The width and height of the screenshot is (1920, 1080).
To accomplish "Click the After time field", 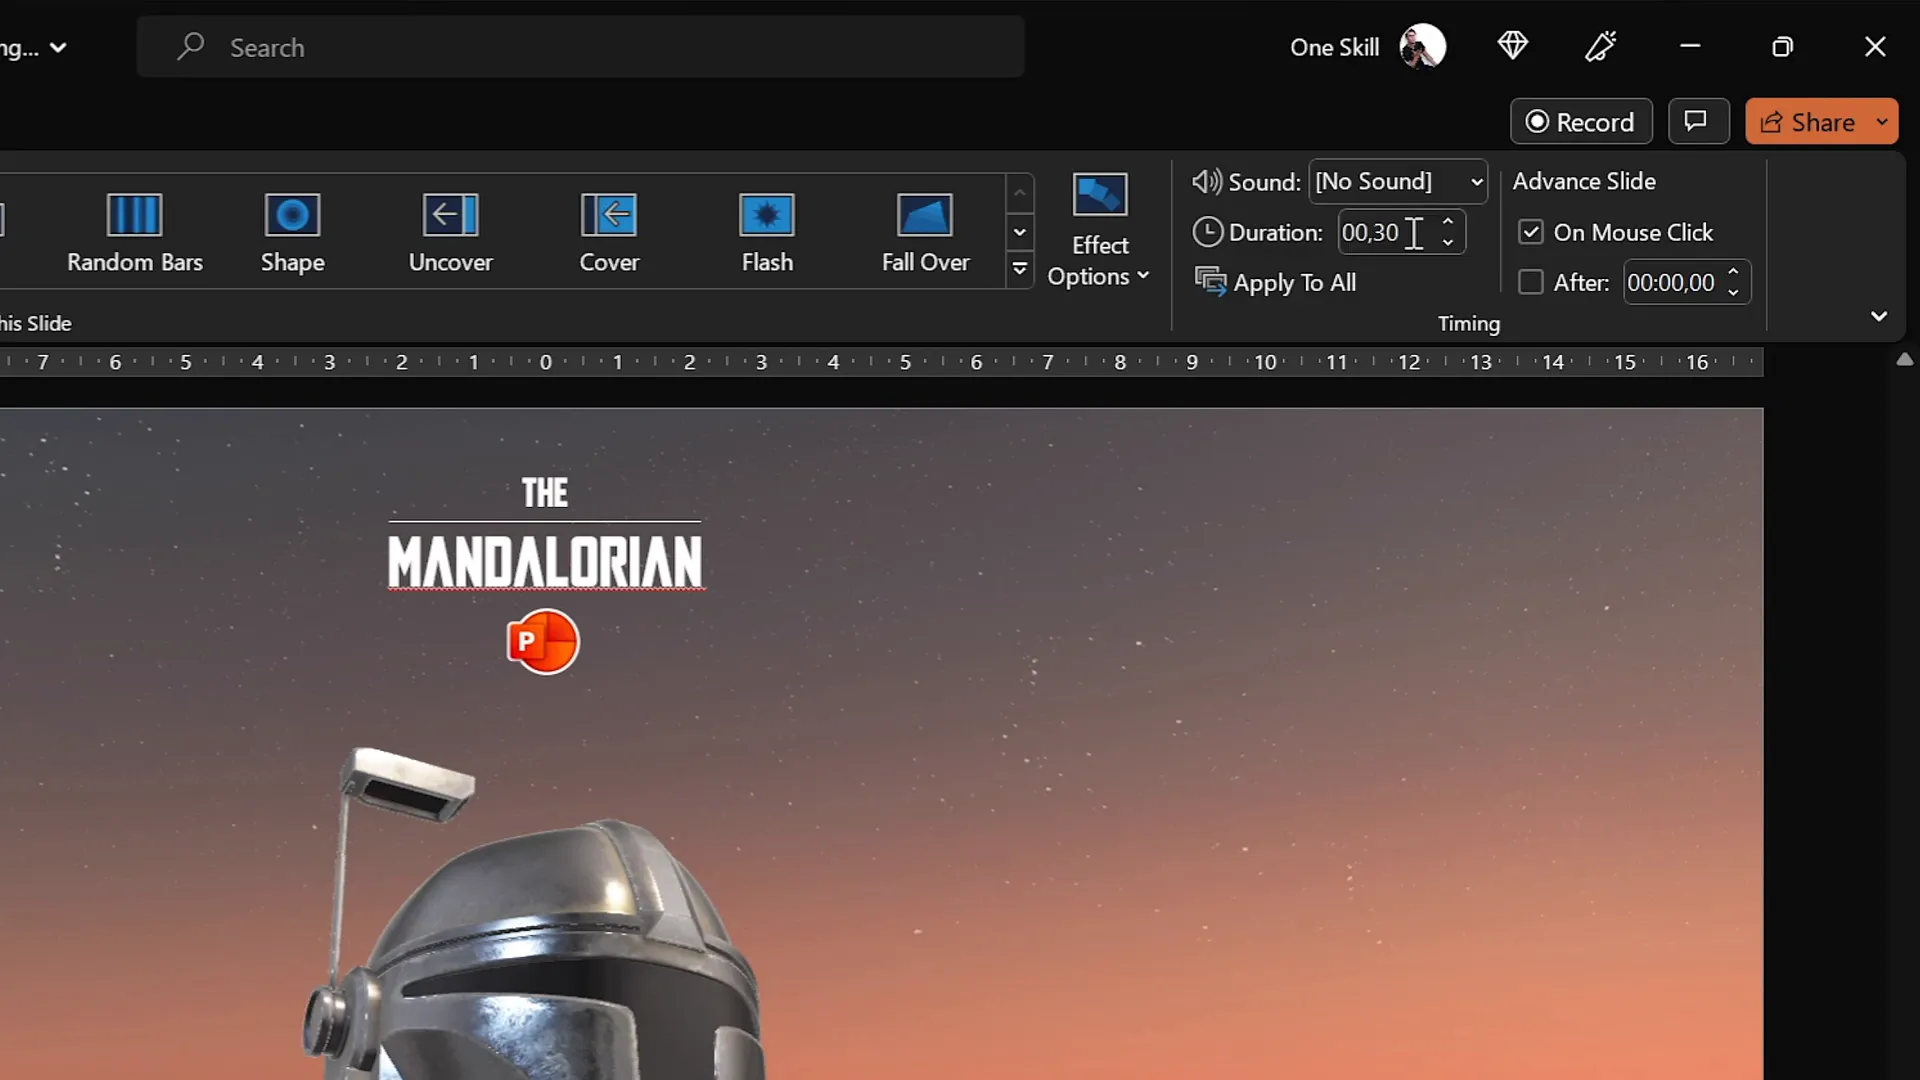I will [x=1672, y=283].
